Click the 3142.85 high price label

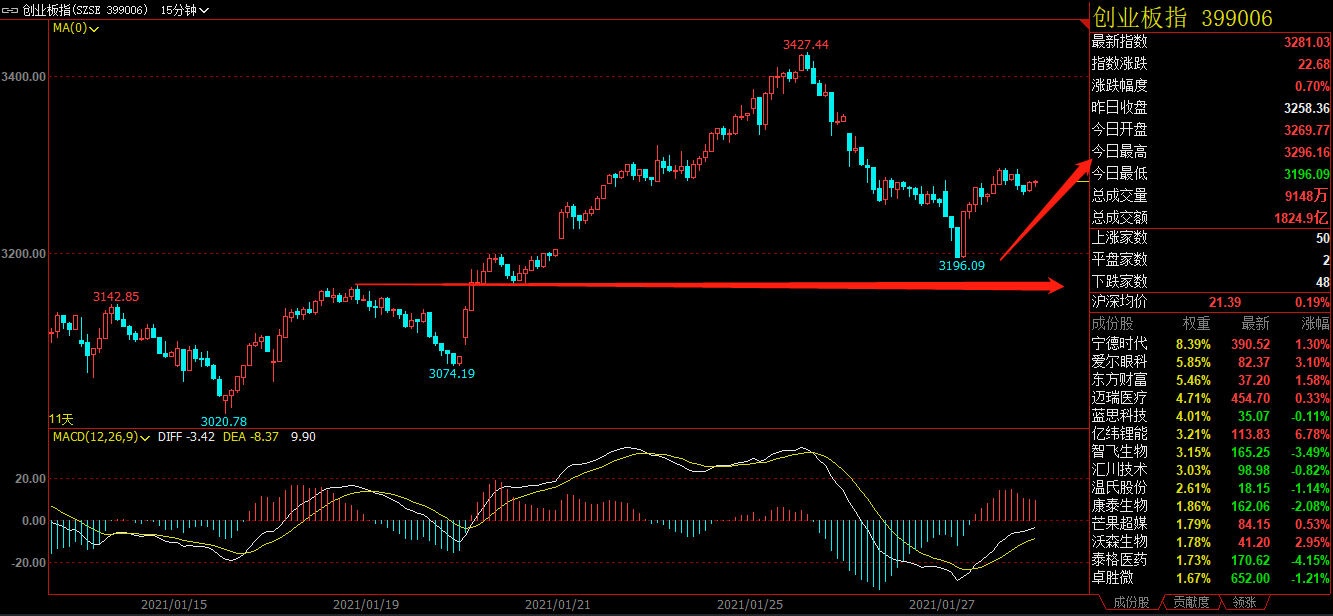tap(116, 297)
